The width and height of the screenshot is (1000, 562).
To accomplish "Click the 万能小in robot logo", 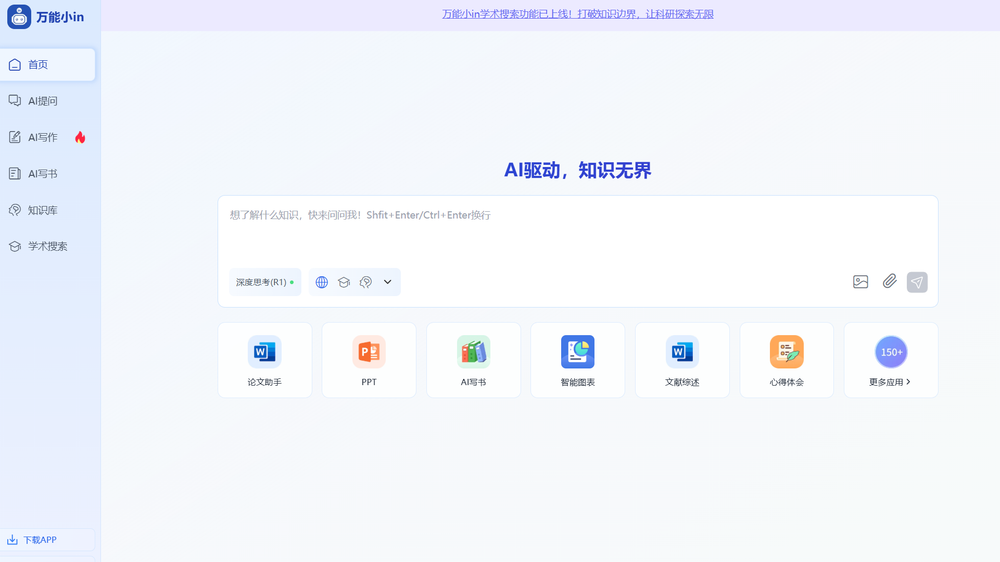I will coord(19,17).
